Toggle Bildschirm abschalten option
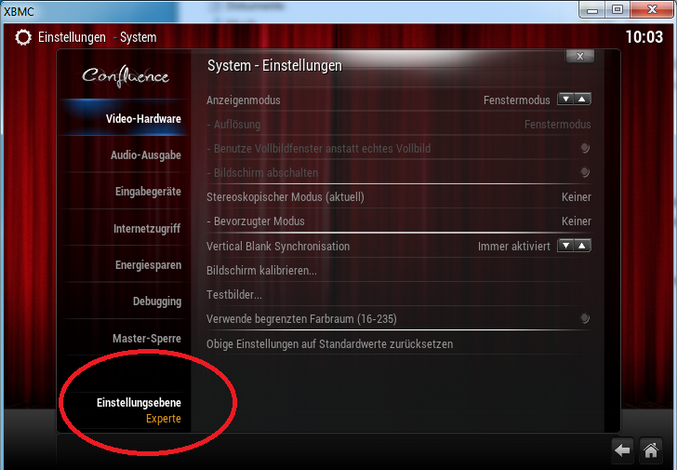This screenshot has width=677, height=470. (x=585, y=172)
